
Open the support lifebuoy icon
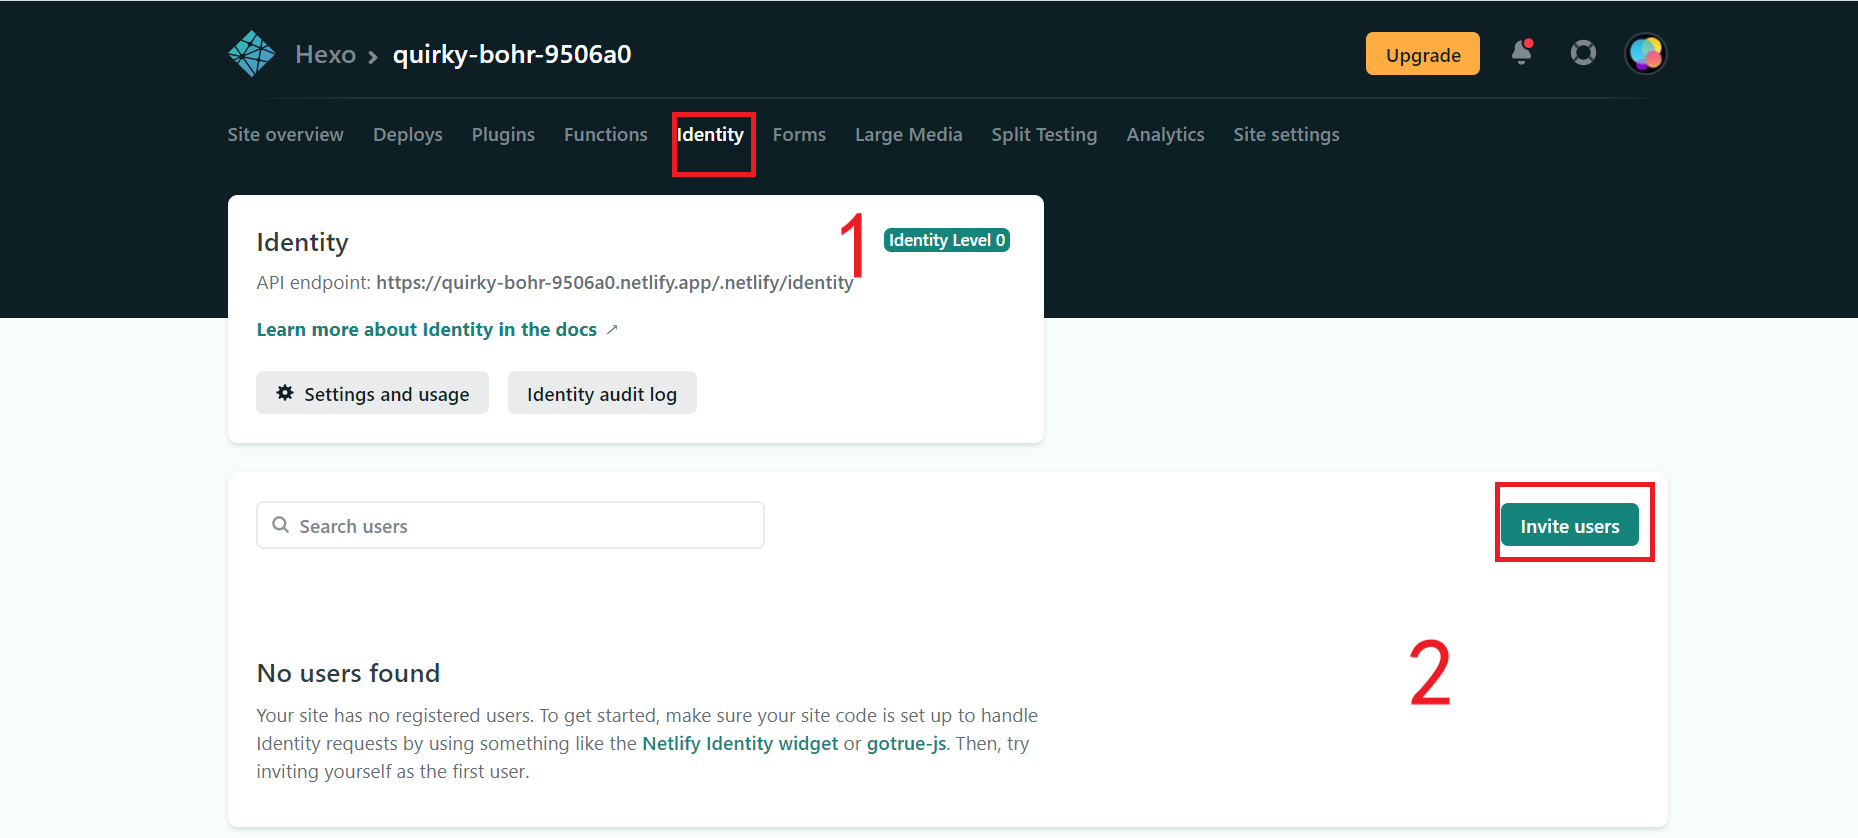[1583, 52]
